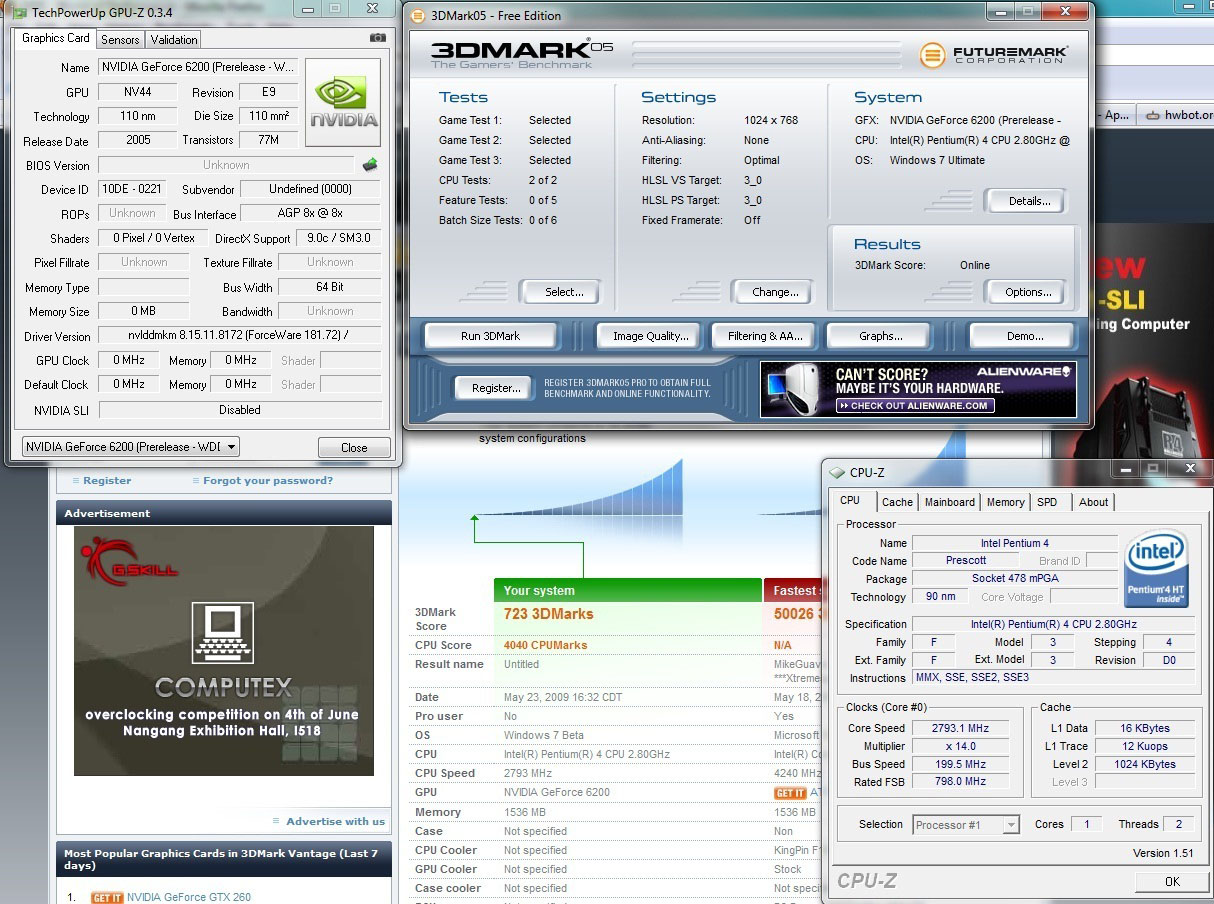Click the CHECK OUT ALIENWARE.COM link
1214x904 pixels.
pos(914,405)
